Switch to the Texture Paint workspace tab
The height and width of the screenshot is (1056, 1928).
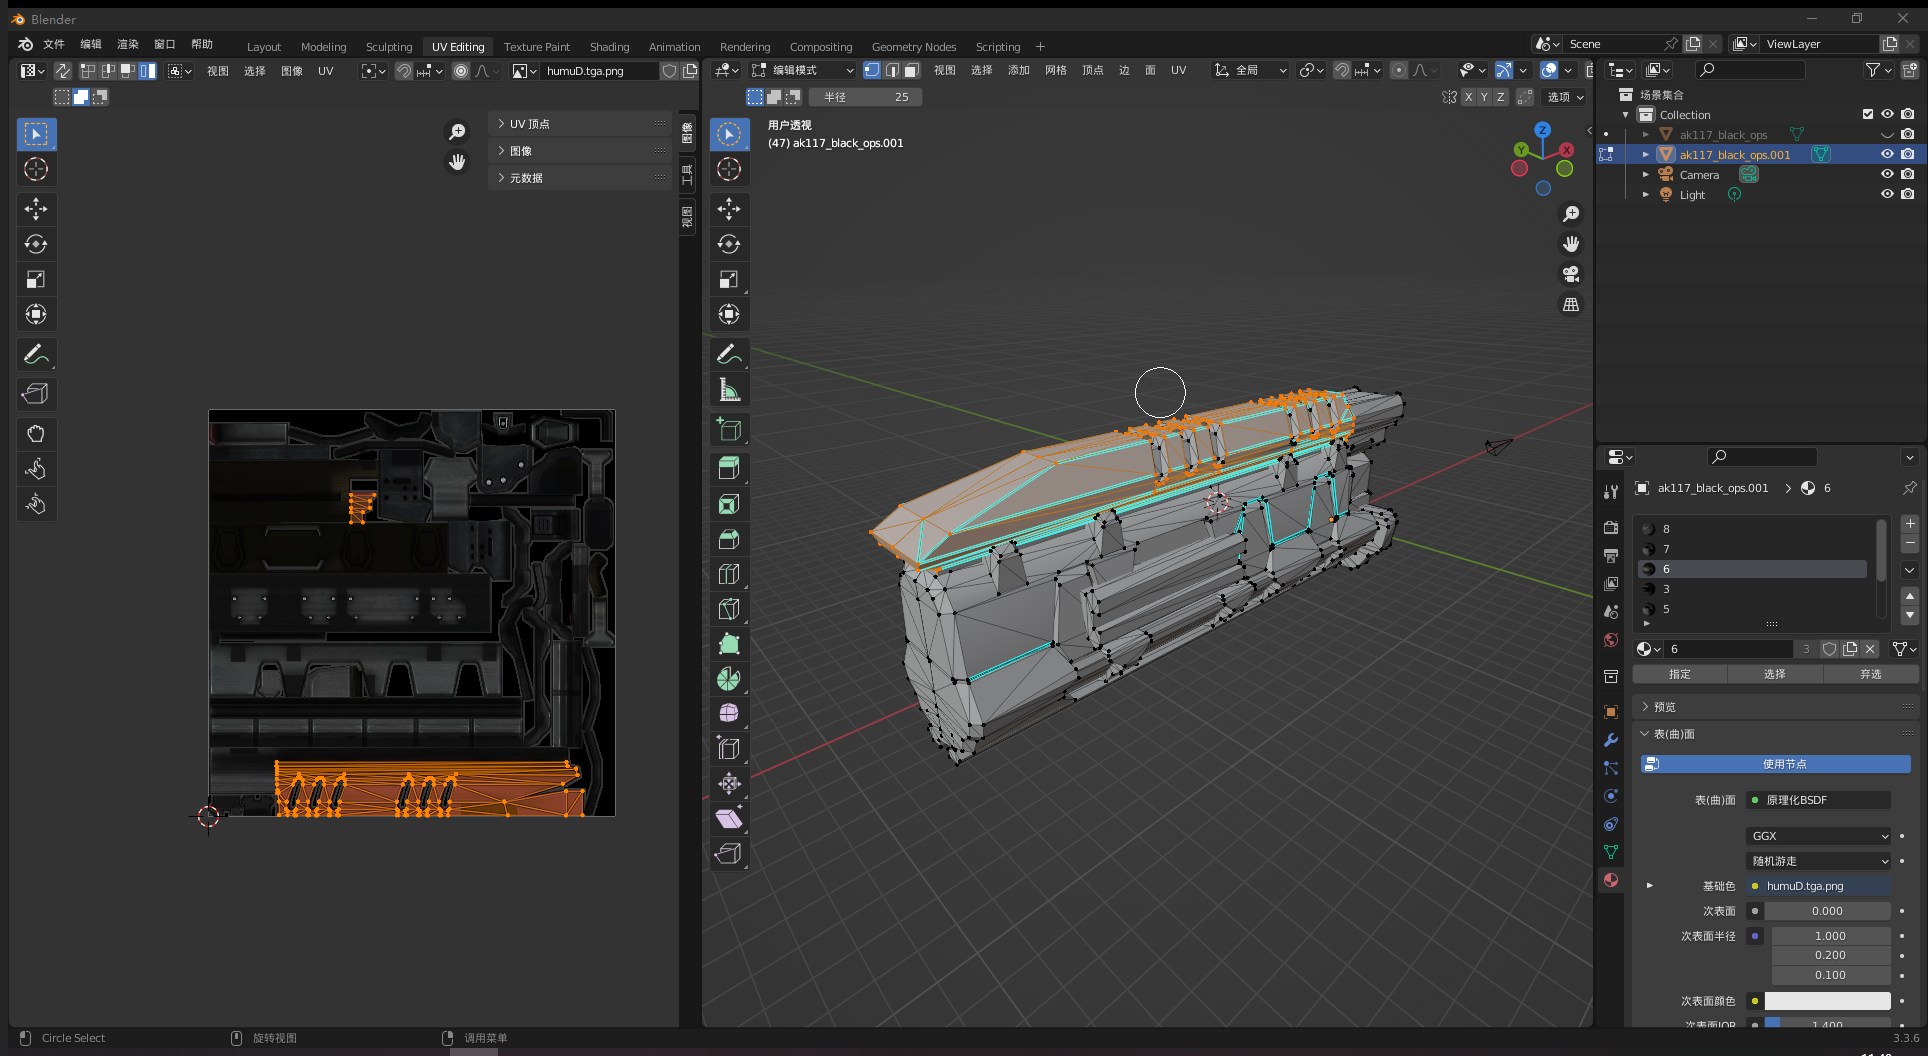[536, 47]
